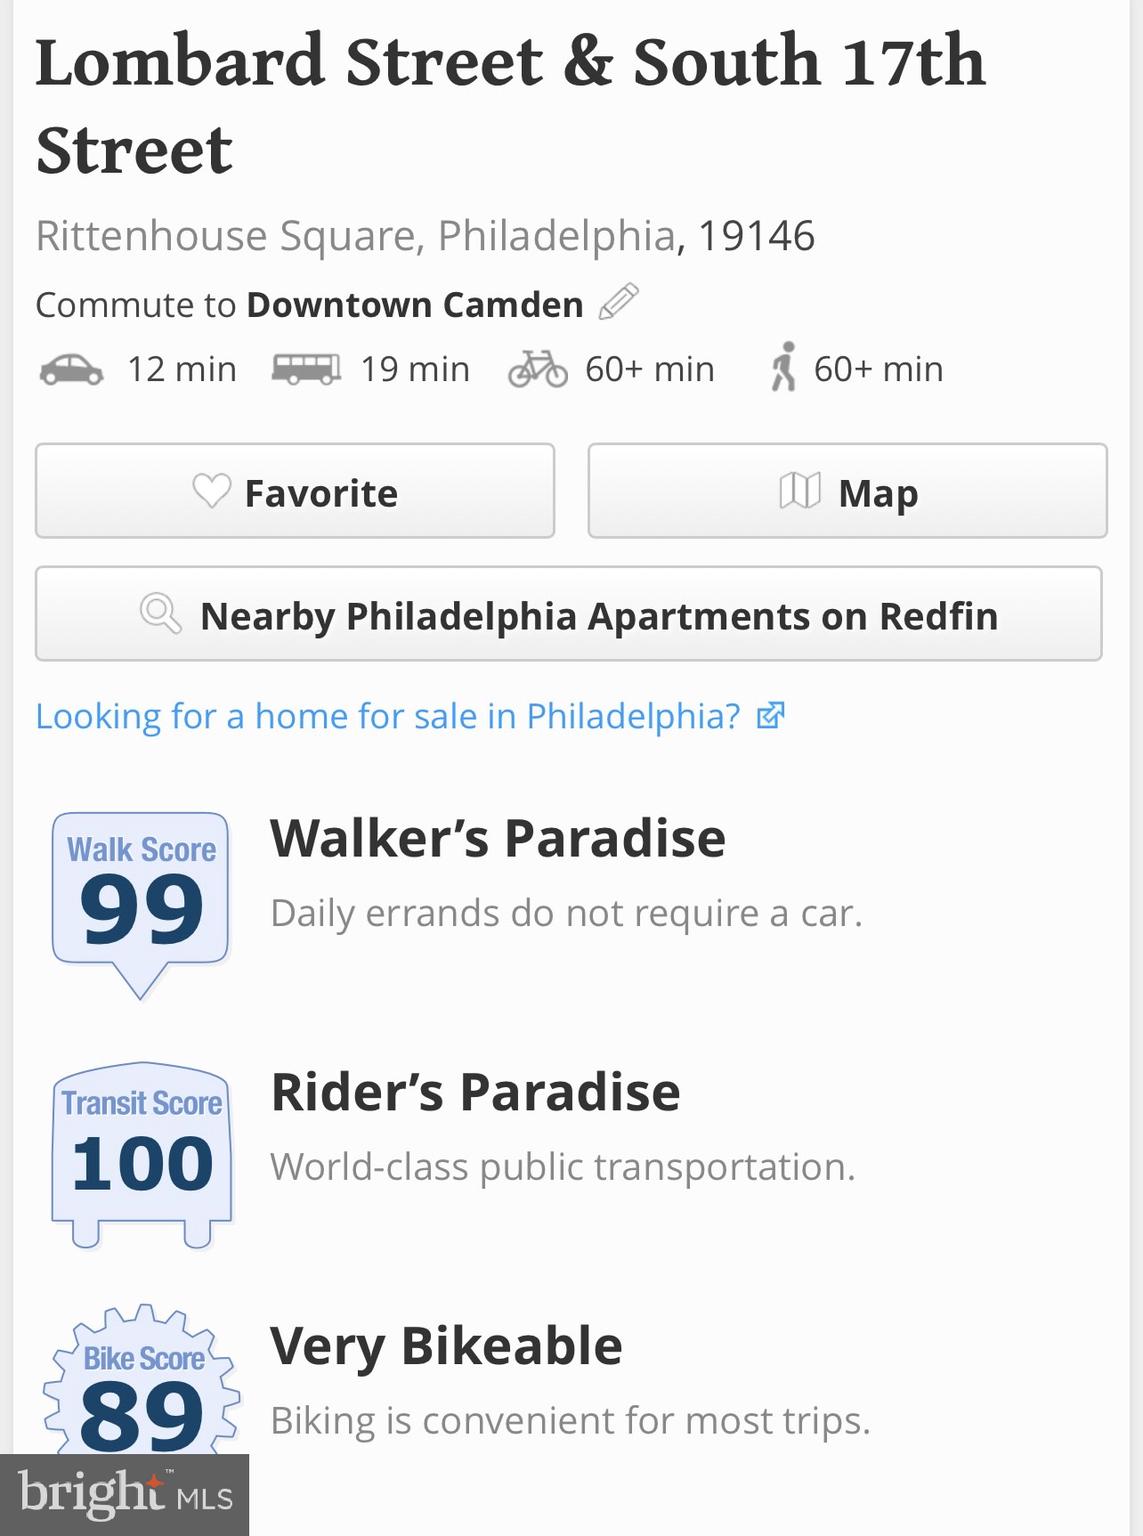Viewport: 1143px width, 1536px height.
Task: Click the magnifying glass search icon
Action: (160, 613)
